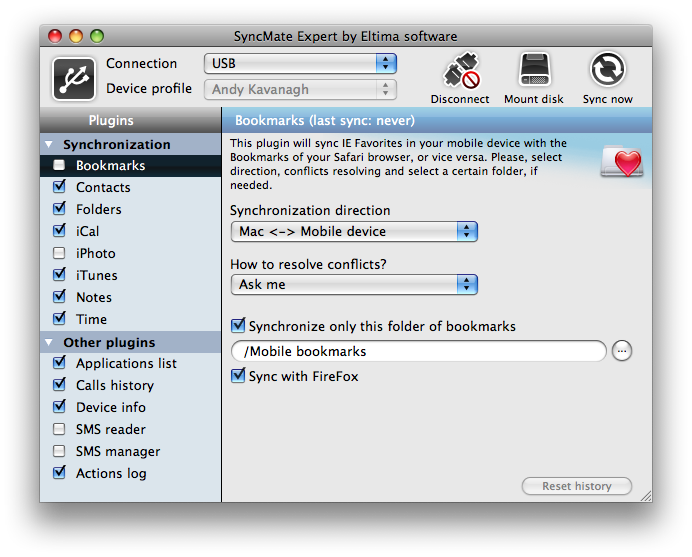Image resolution: width=692 pixels, height=557 pixels.
Task: Click the Bookmarks heart folder icon
Action: point(621,160)
